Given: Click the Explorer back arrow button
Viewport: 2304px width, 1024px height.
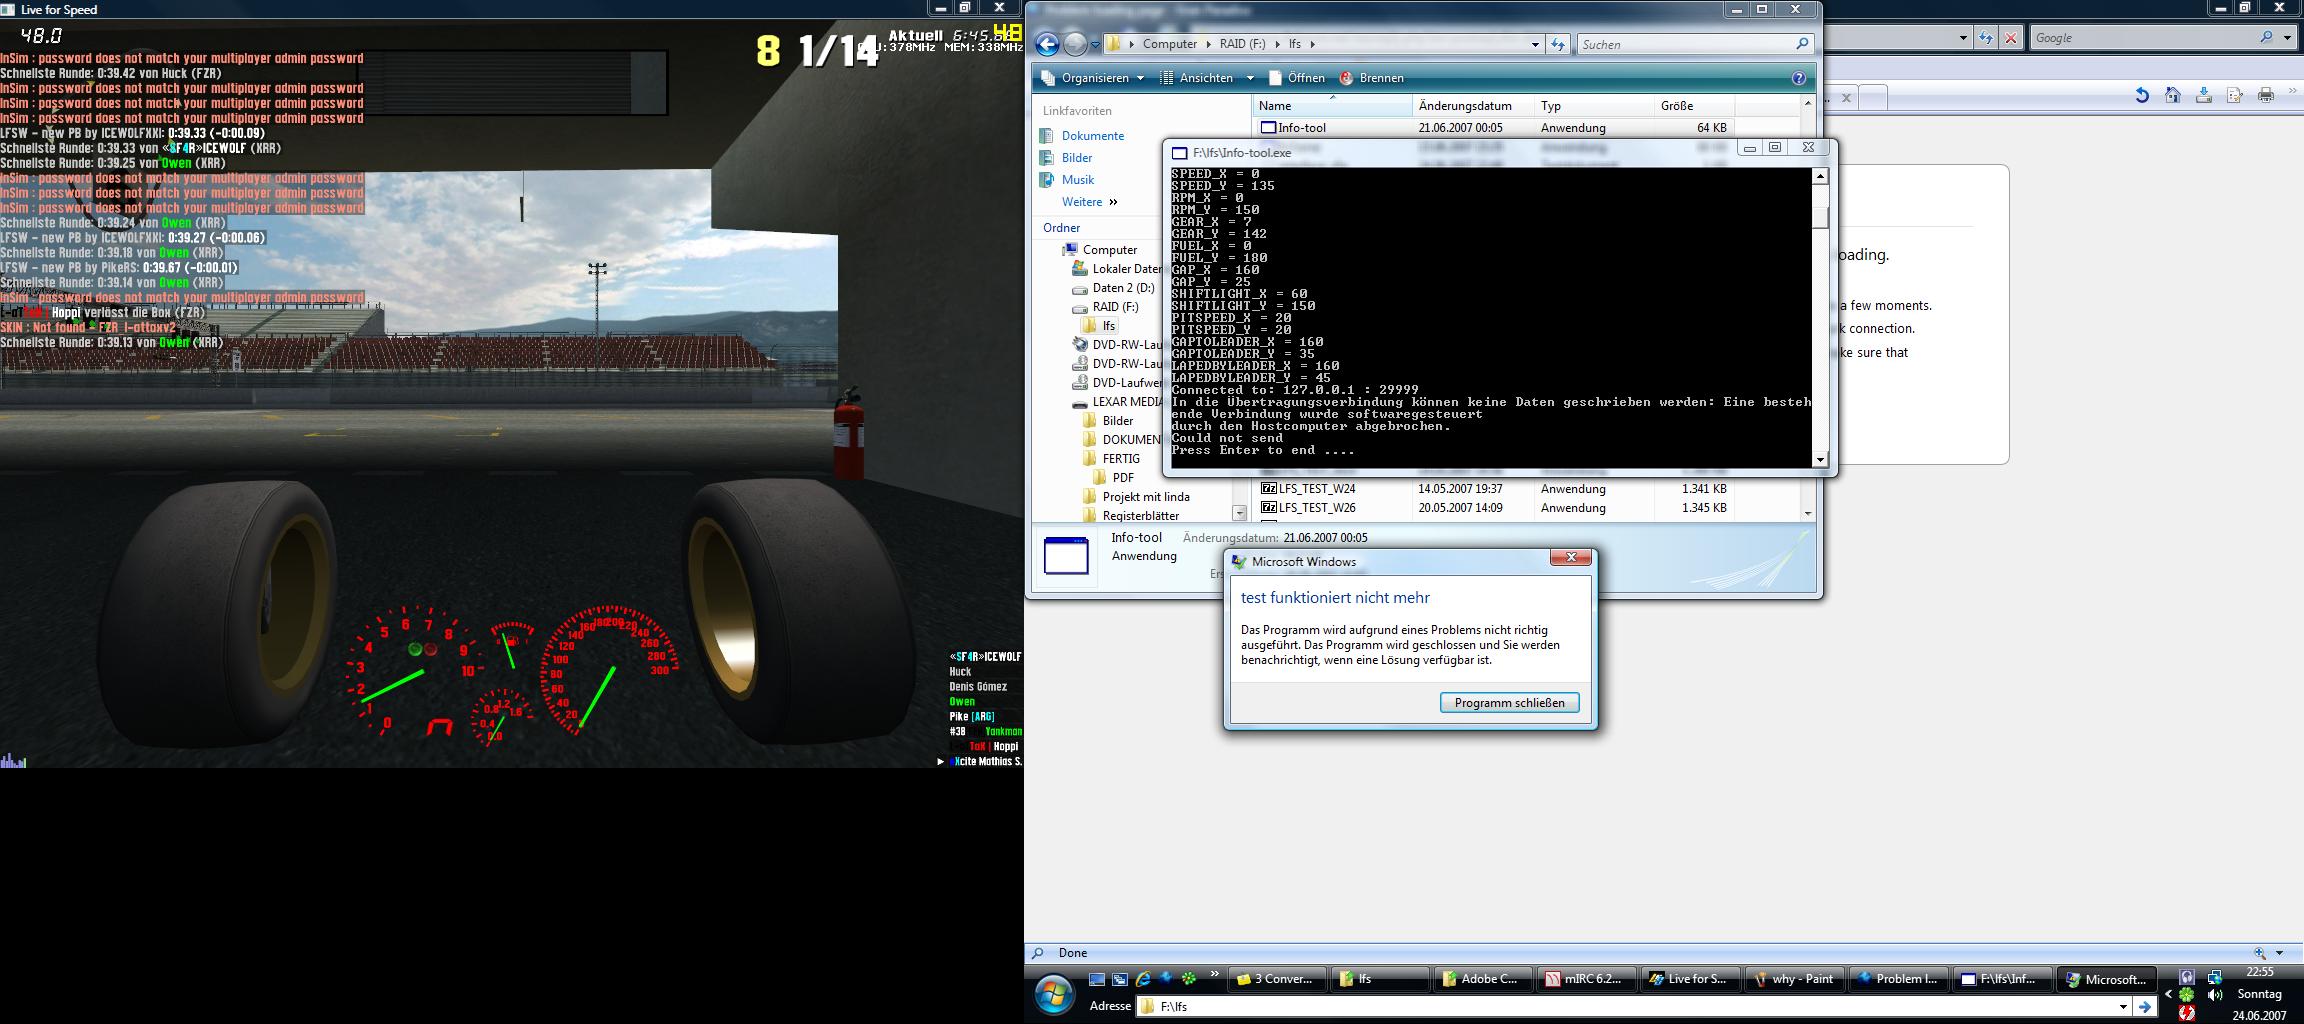Looking at the screenshot, I should [x=1047, y=44].
